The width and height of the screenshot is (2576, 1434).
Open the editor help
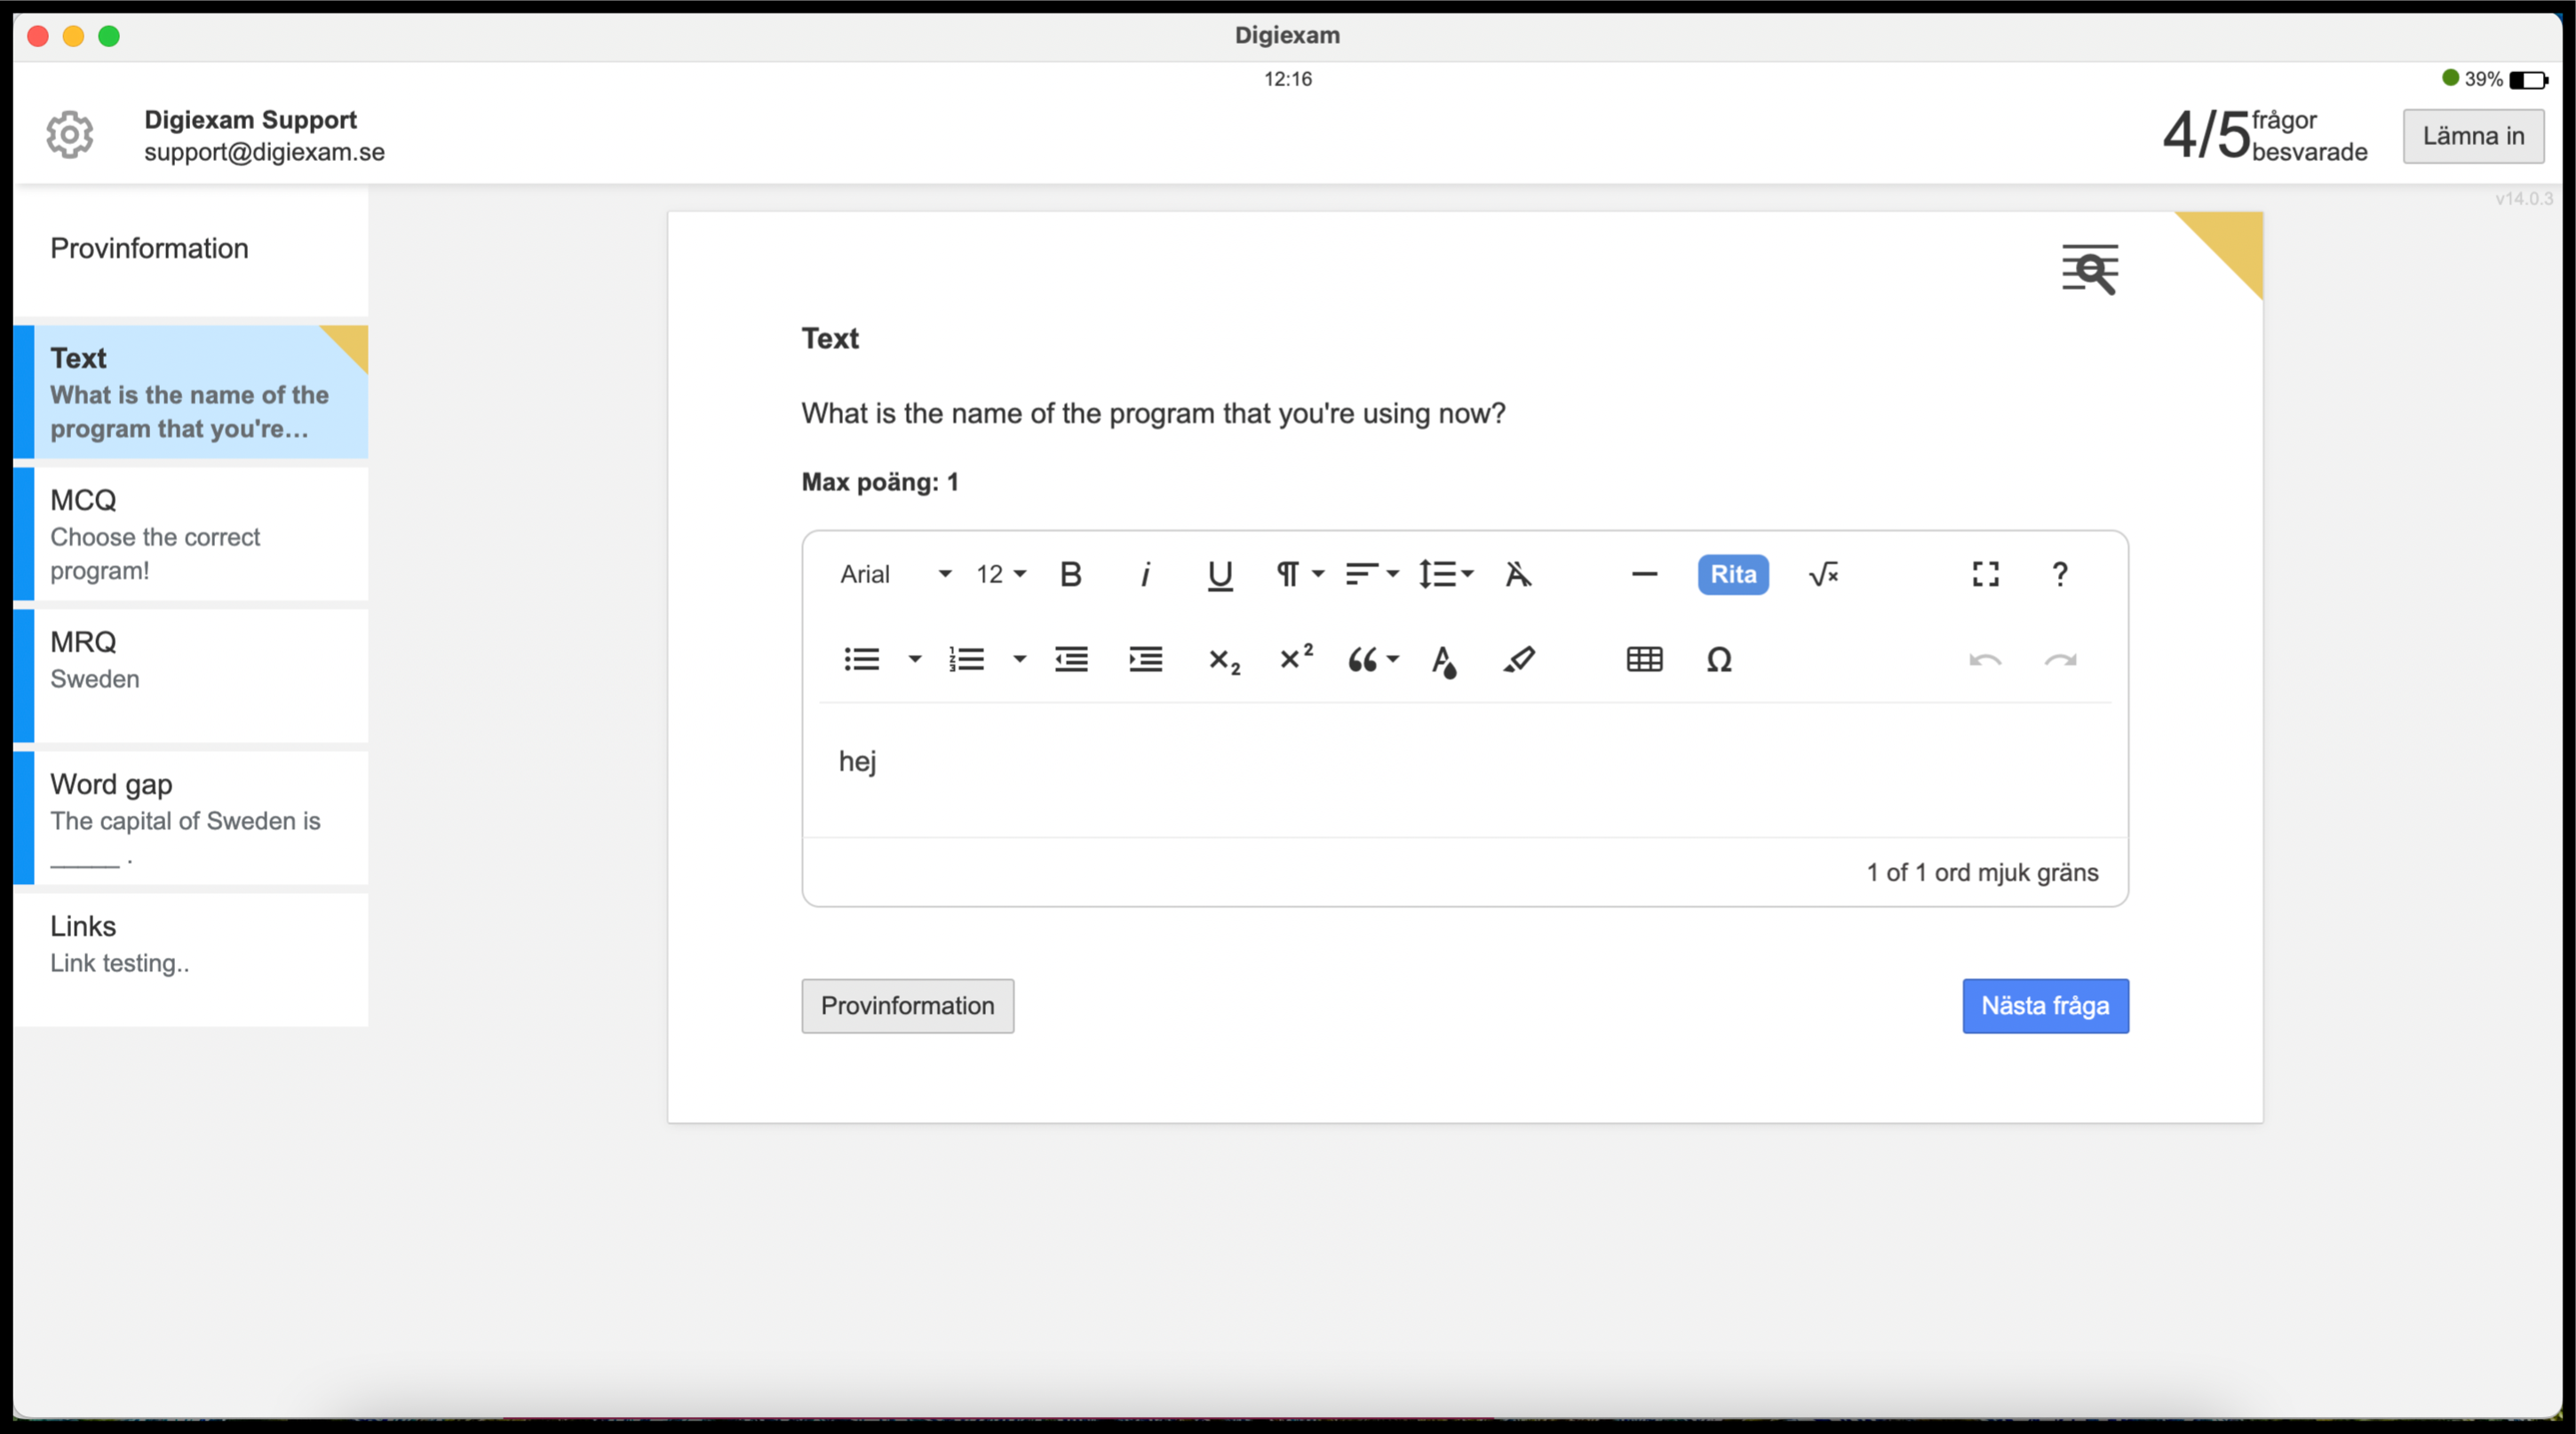pyautogui.click(x=2060, y=574)
